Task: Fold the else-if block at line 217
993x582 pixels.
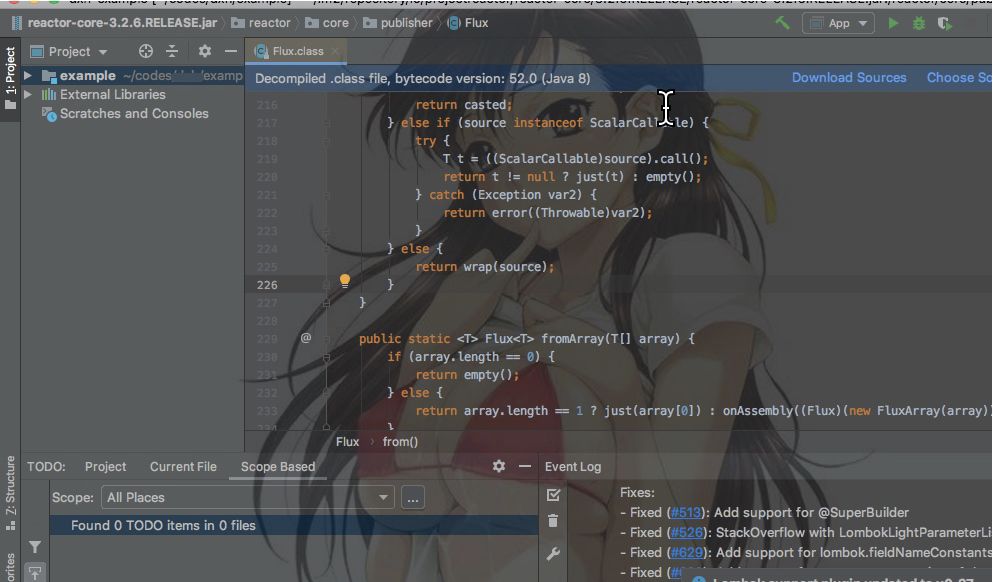Action: (326, 122)
